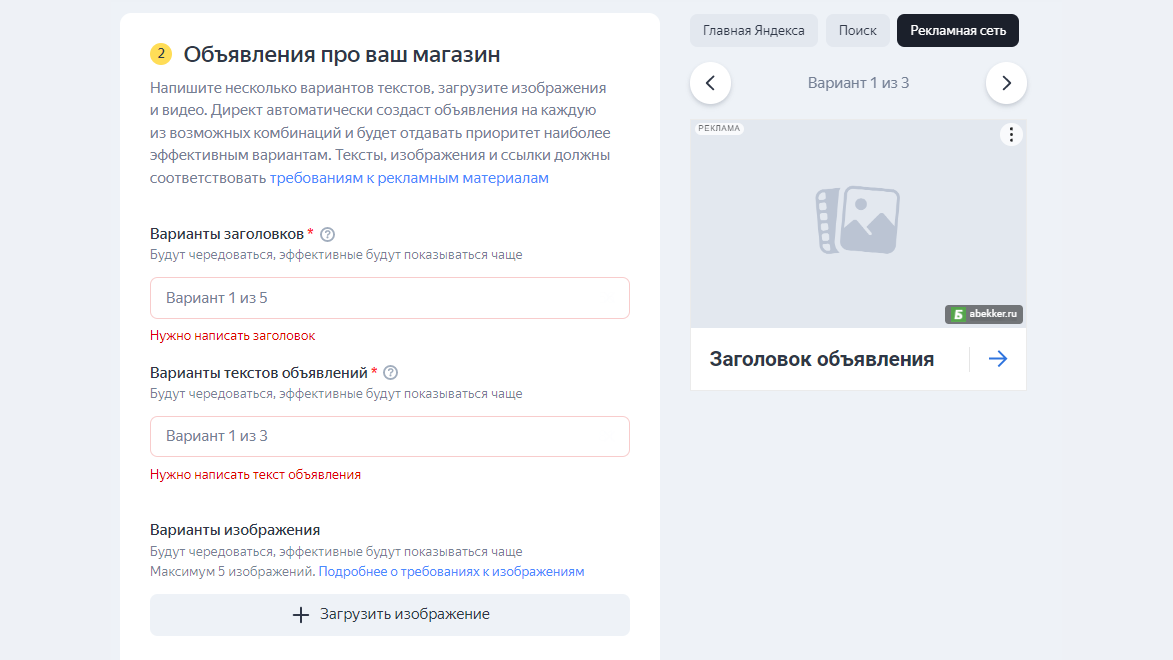1173x660 pixels.
Task: Click the plus icon on upload button
Action: point(300,615)
